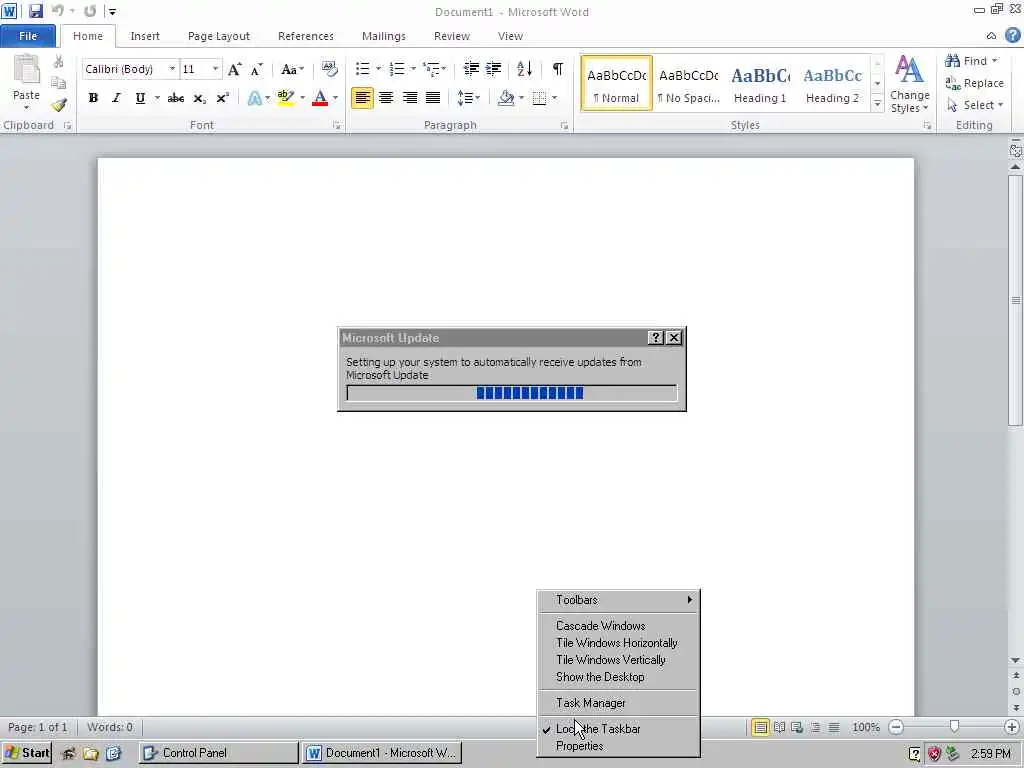Click the Save icon in Quick Access Toolbar
This screenshot has width=1024, height=768.
[x=35, y=11]
